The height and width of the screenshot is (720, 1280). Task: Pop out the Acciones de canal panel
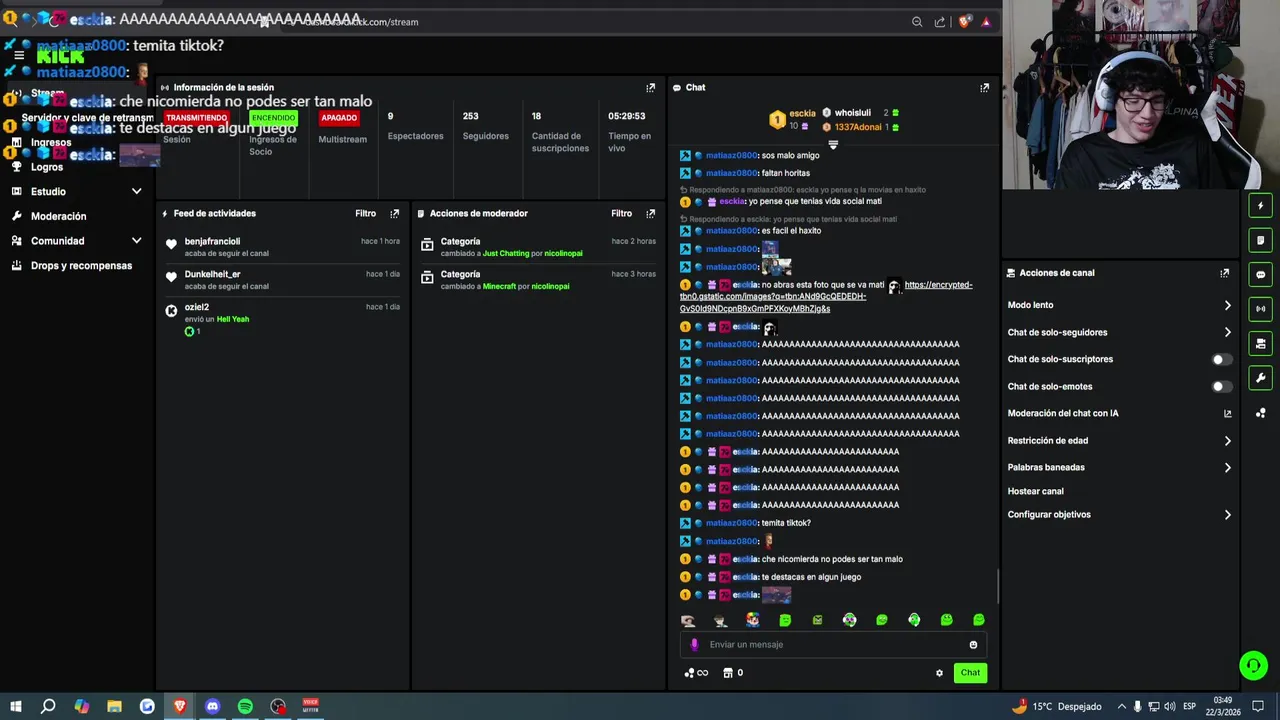[x=1224, y=273]
